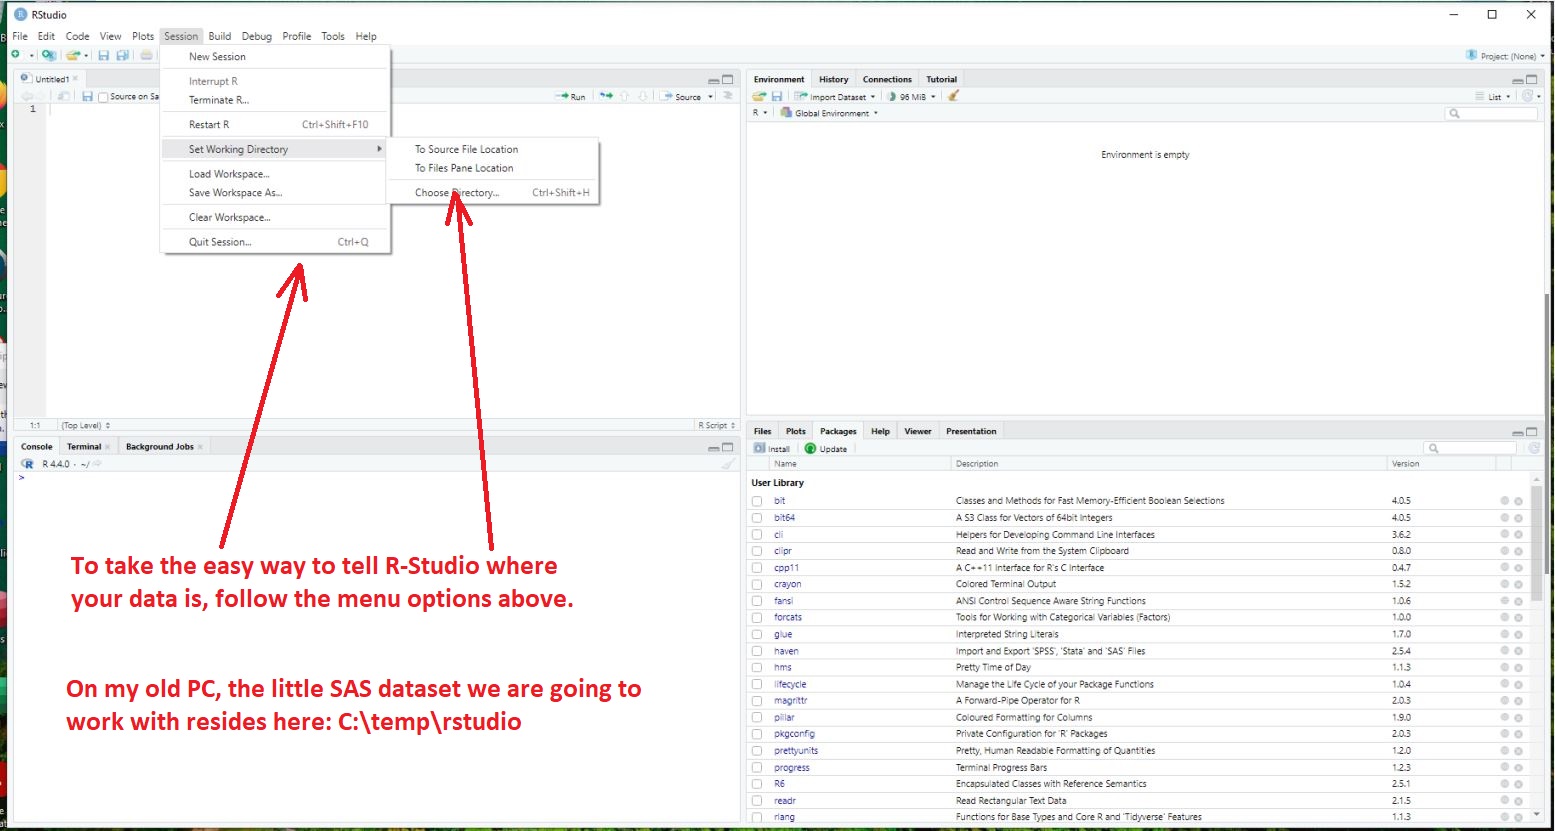Select Choose Directory from the submenu
The width and height of the screenshot is (1555, 831).
(x=457, y=193)
